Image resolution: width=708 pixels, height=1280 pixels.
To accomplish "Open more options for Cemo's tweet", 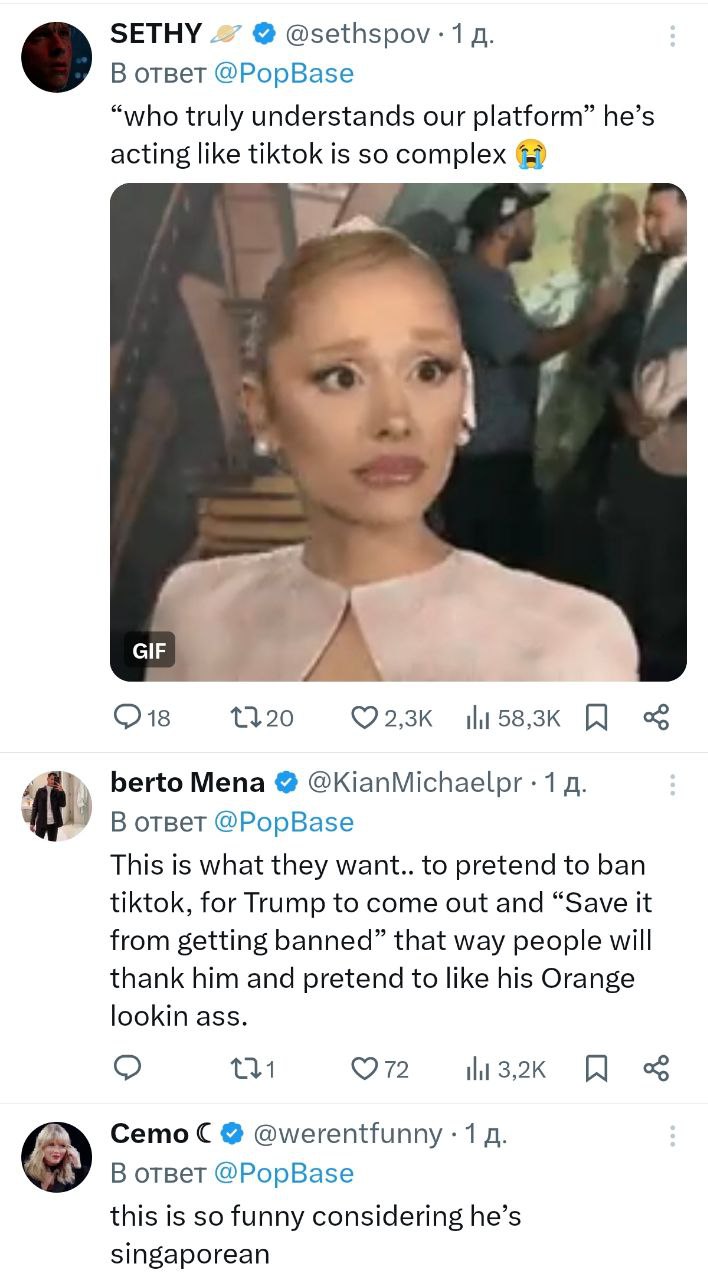I will tap(672, 1135).
